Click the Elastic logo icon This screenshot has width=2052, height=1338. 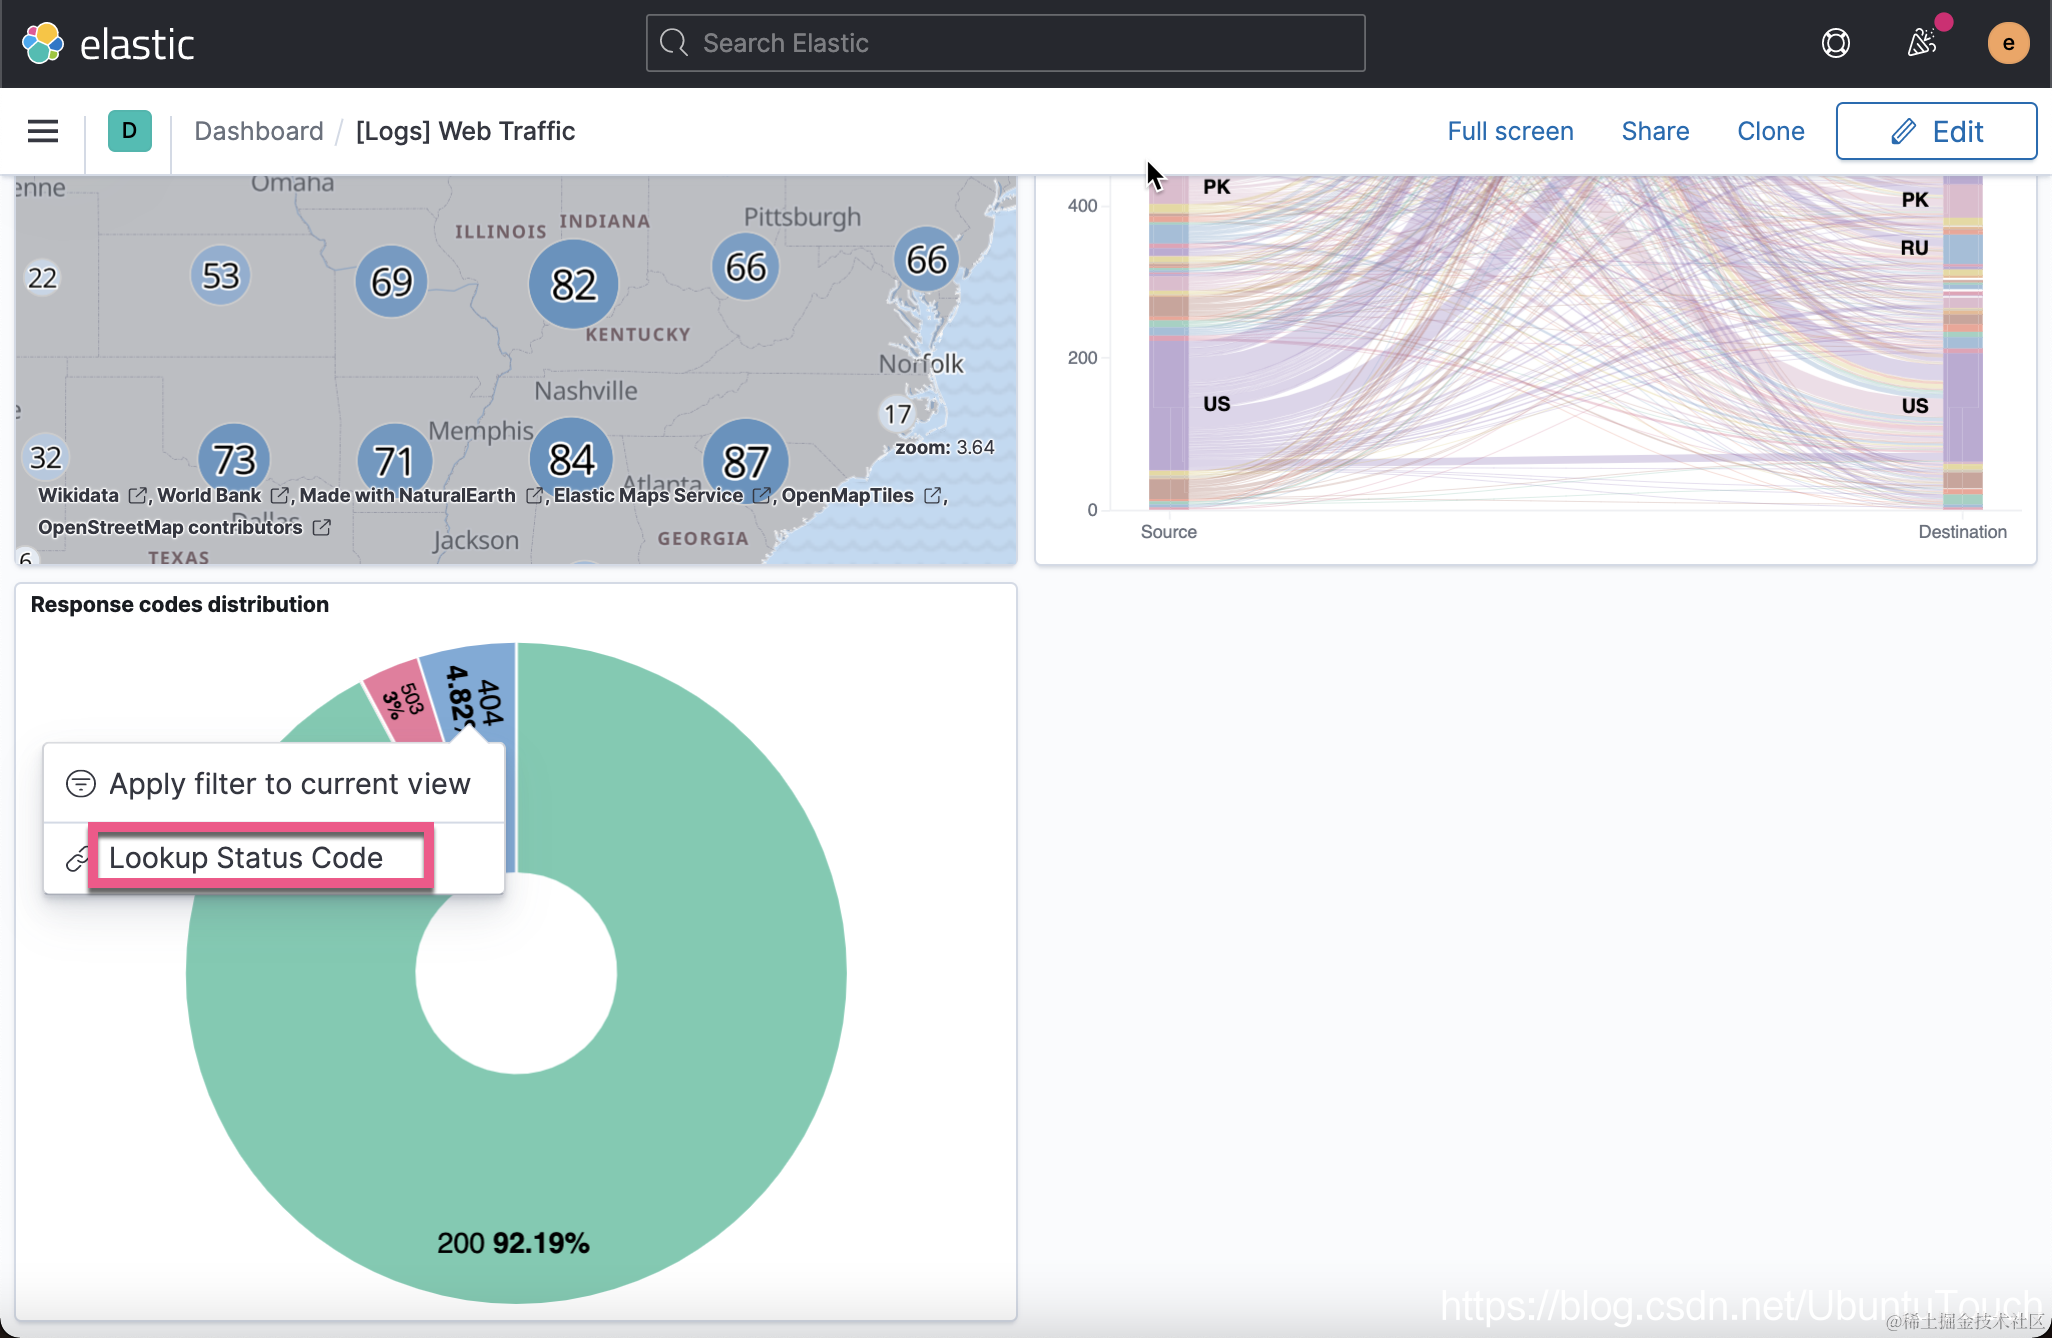pyautogui.click(x=43, y=43)
